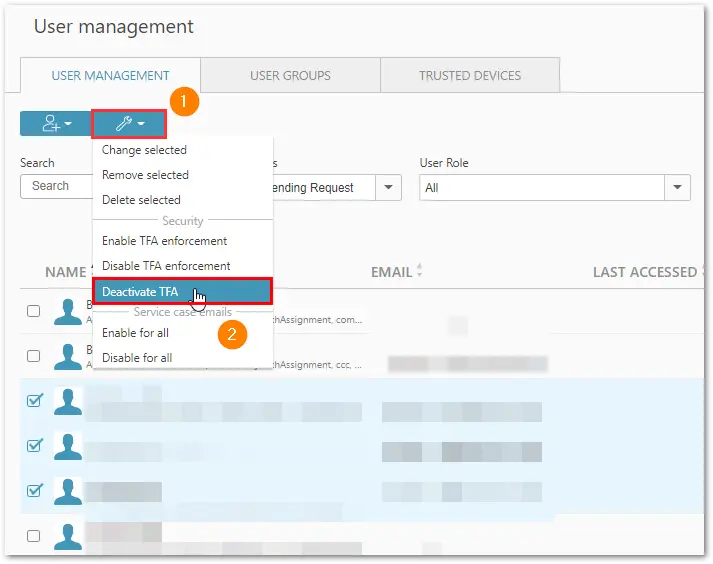Click the first row user avatar icon
This screenshot has height=564, width=713.
[68, 312]
